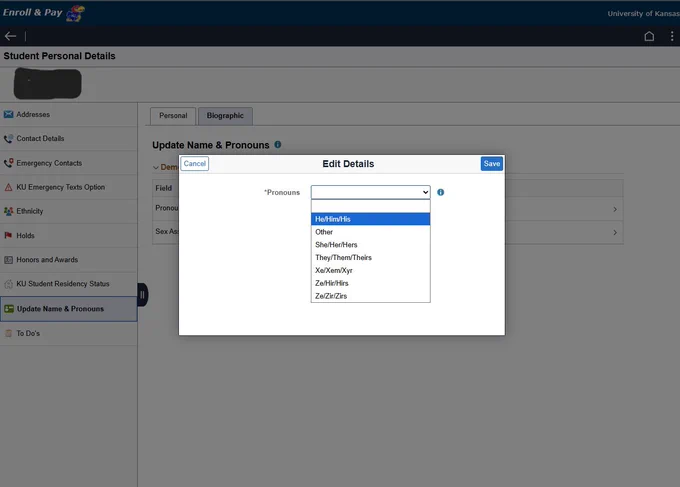Viewport: 680px width, 487px height.
Task: Click the Emergency Contacts phone icon
Action: (8, 163)
